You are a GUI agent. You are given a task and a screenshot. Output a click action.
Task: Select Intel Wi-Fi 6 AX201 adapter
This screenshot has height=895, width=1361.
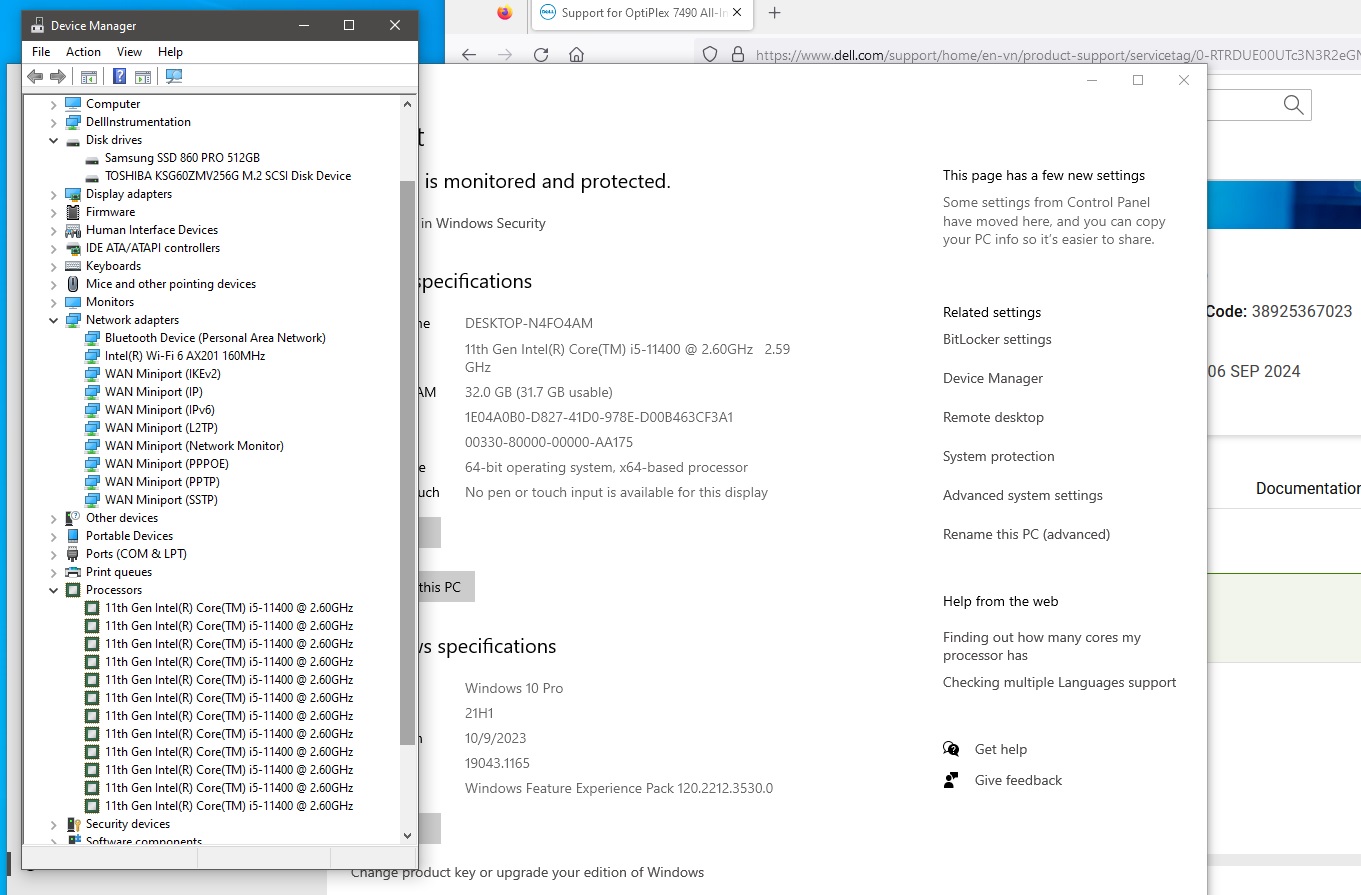click(x=184, y=356)
